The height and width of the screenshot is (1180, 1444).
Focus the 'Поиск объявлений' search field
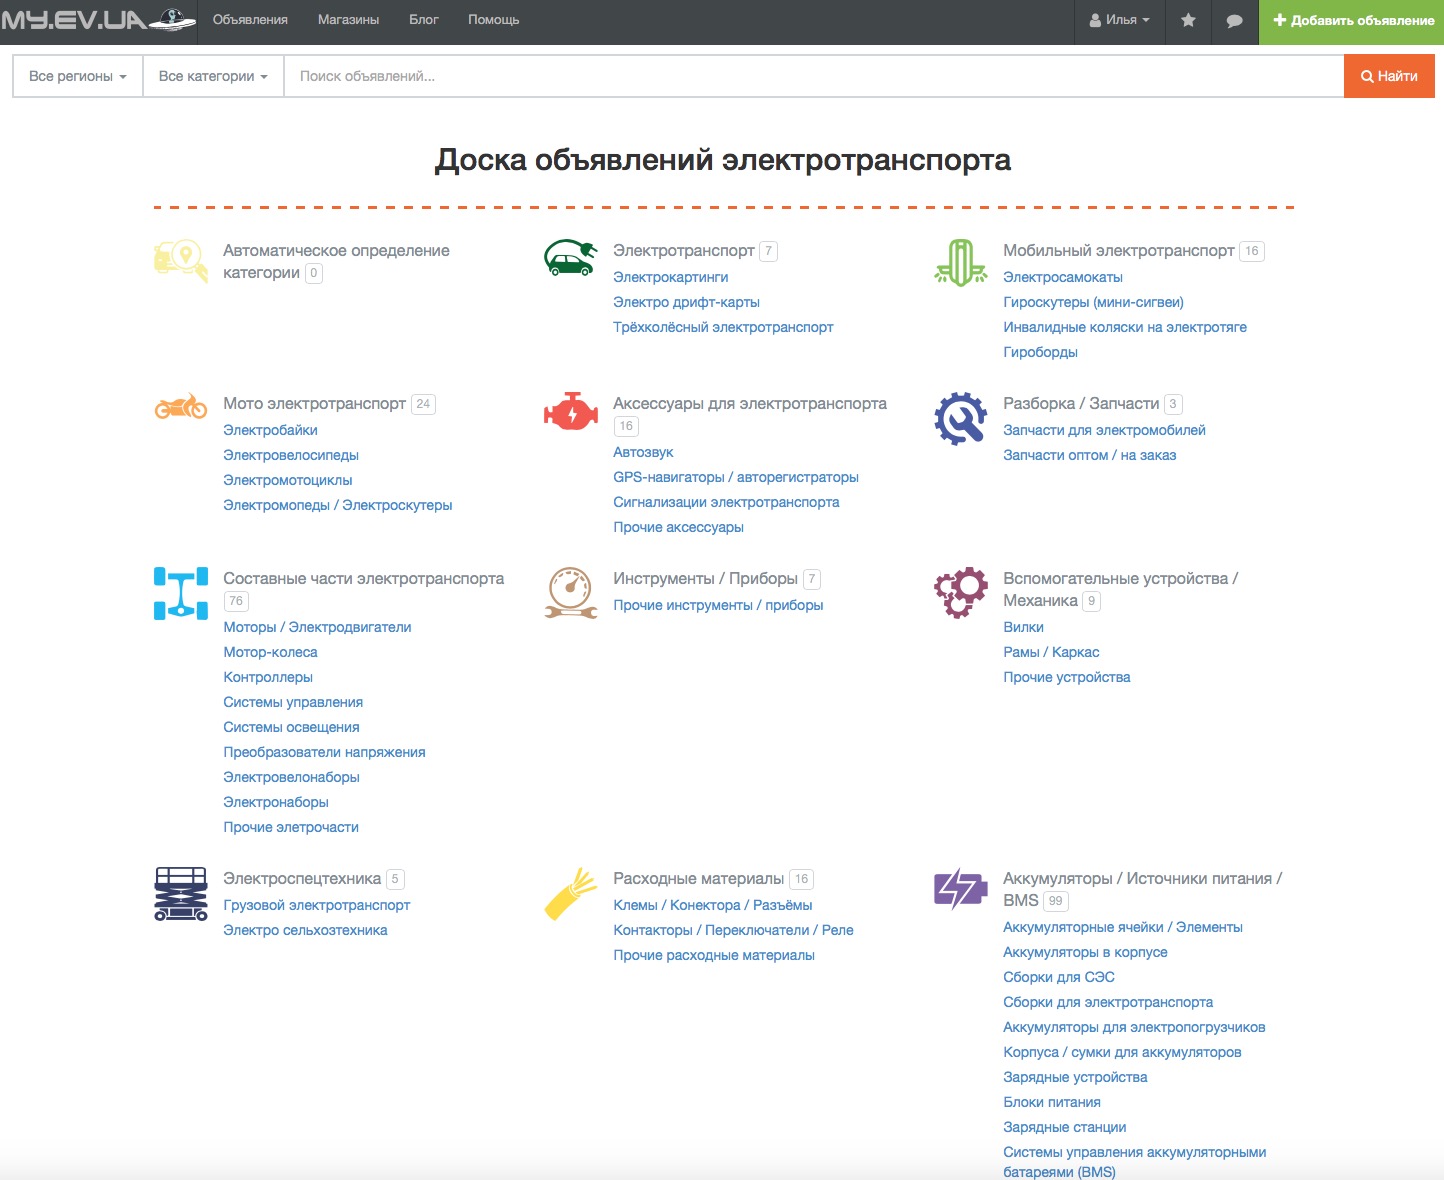coord(813,76)
